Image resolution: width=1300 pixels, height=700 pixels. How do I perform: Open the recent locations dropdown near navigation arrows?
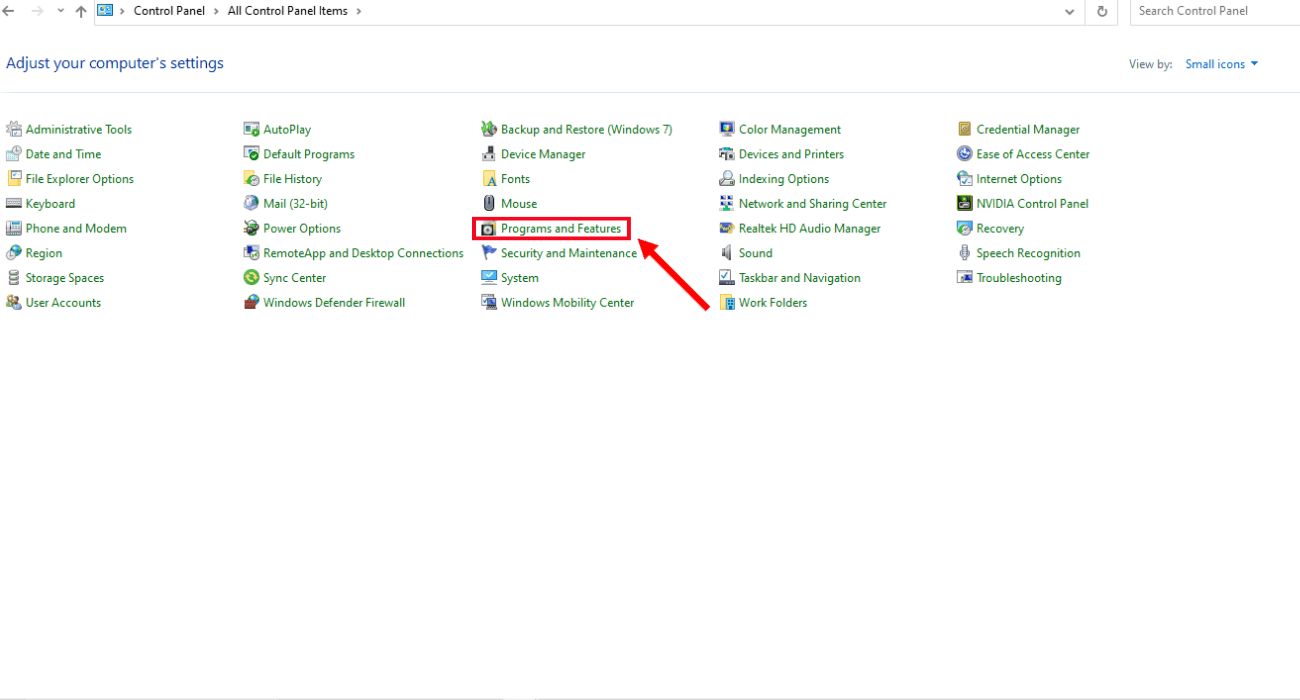(x=60, y=11)
